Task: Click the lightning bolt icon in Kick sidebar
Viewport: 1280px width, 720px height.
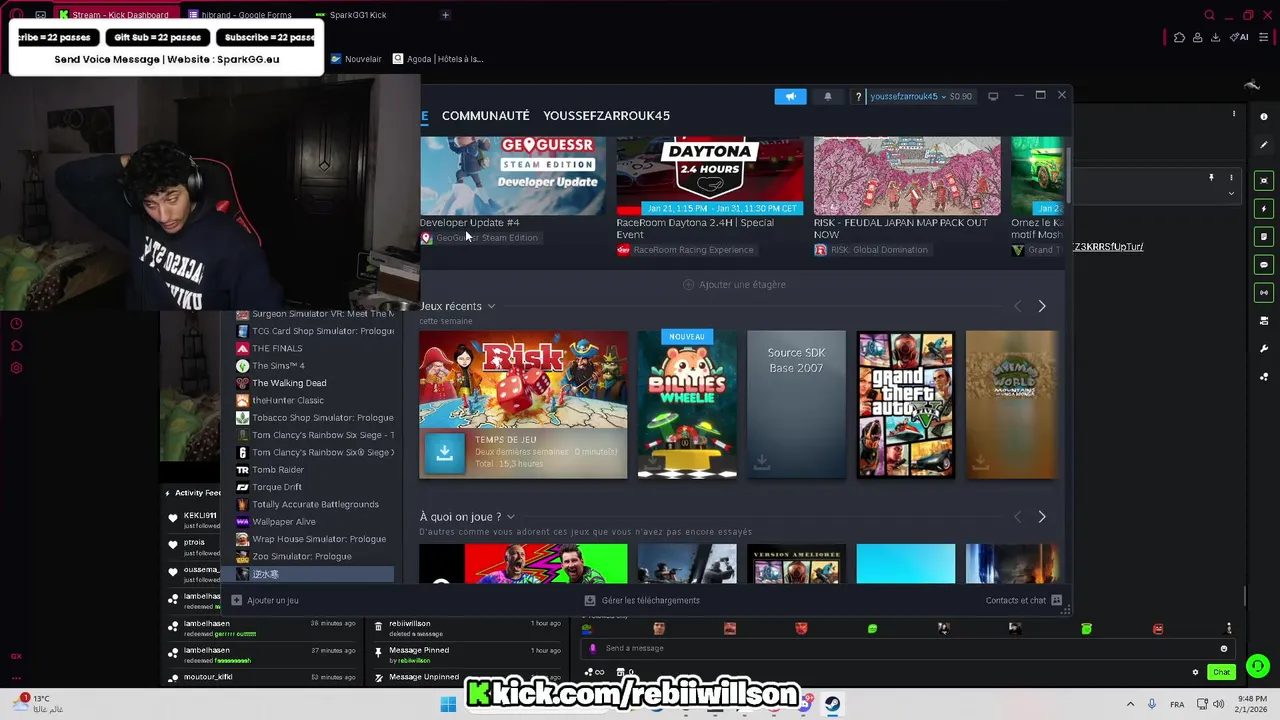Action: [1264, 209]
